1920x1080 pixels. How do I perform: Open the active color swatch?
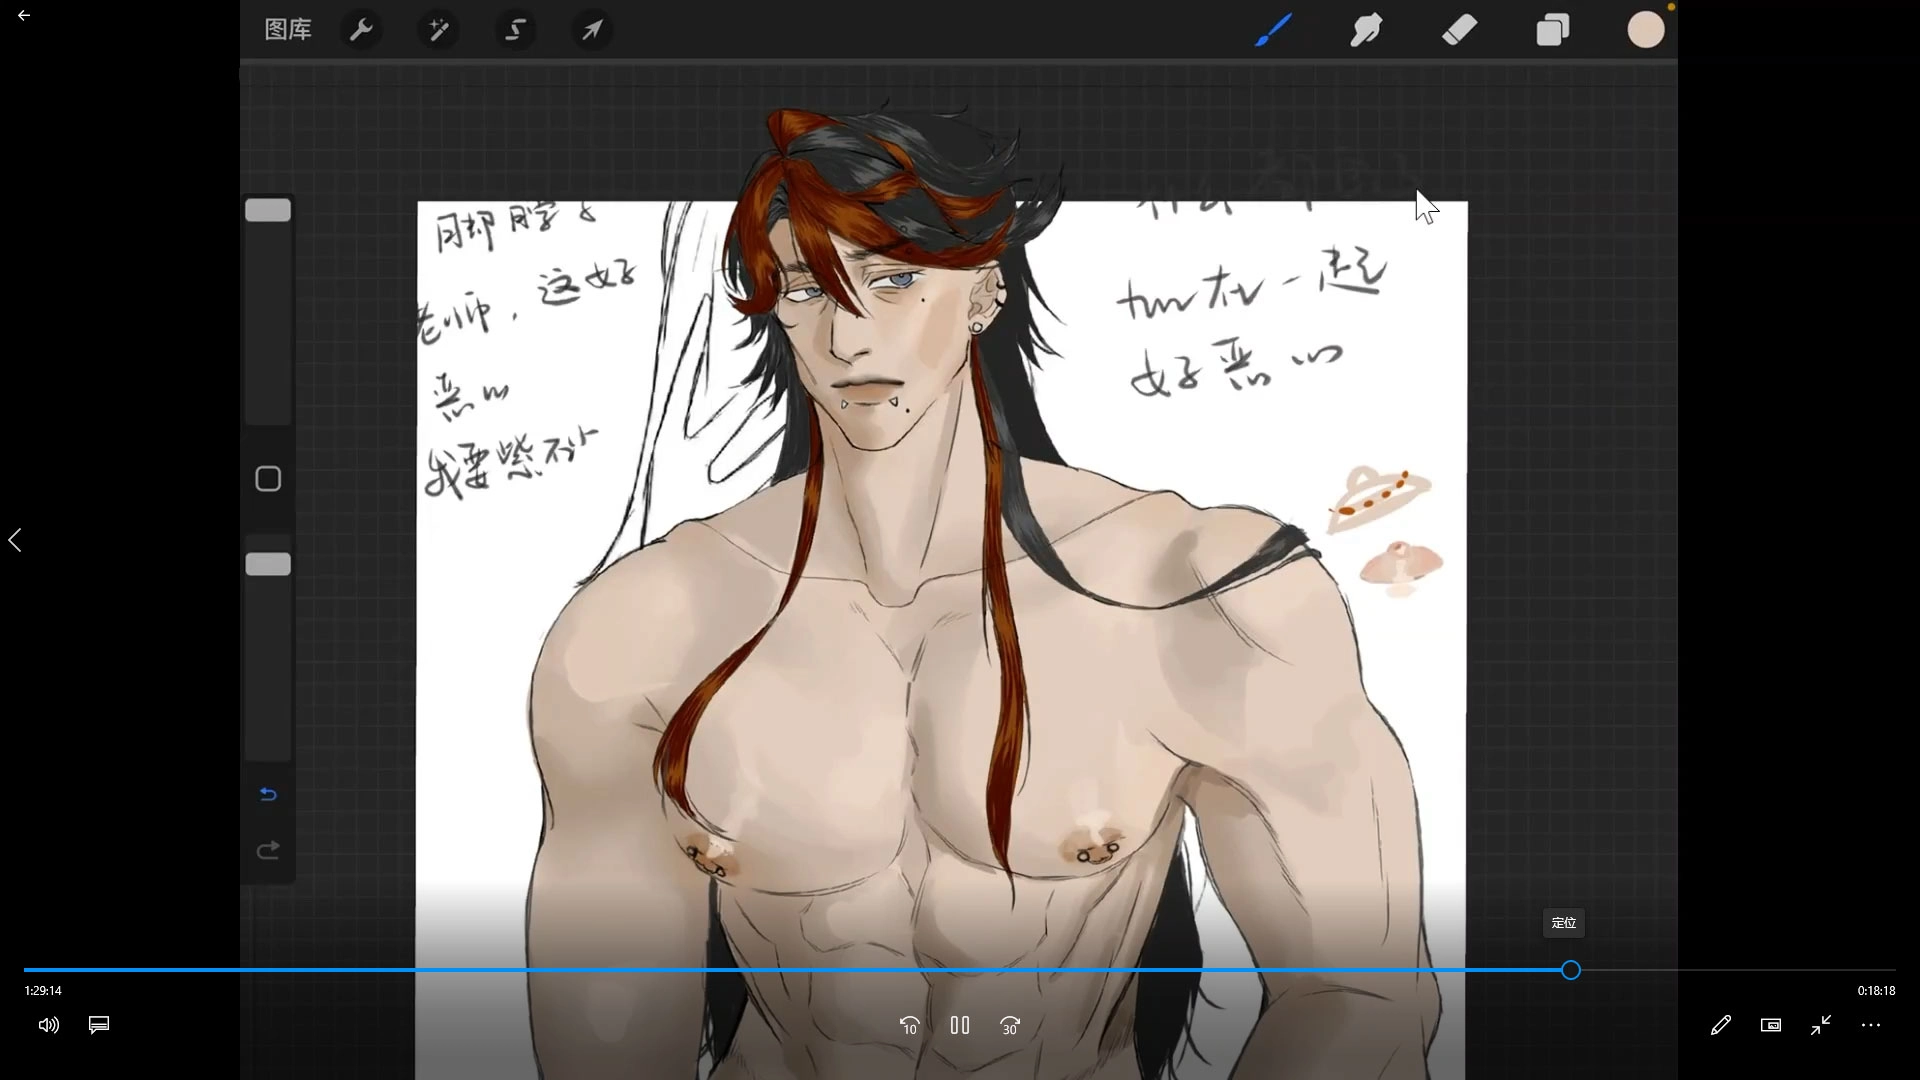click(1645, 30)
